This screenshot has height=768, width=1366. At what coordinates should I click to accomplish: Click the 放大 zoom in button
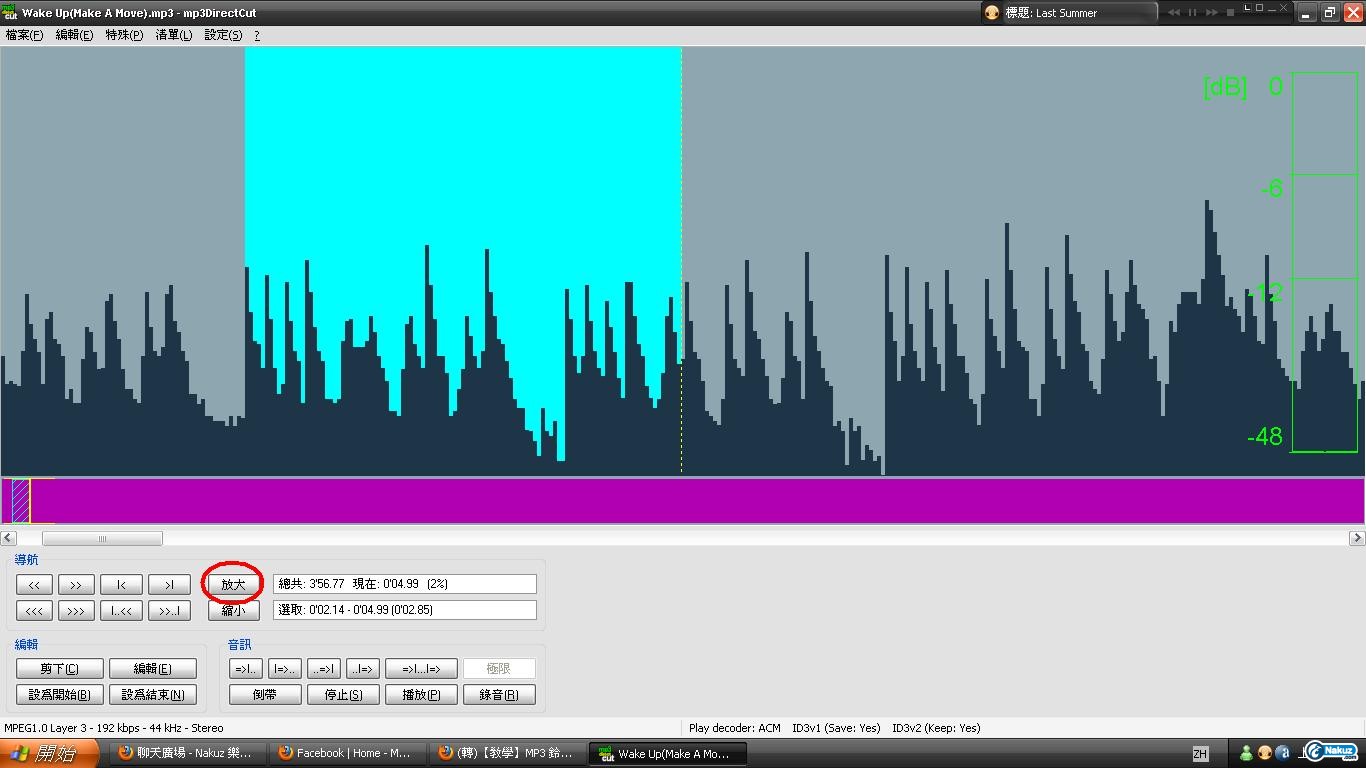tap(233, 585)
